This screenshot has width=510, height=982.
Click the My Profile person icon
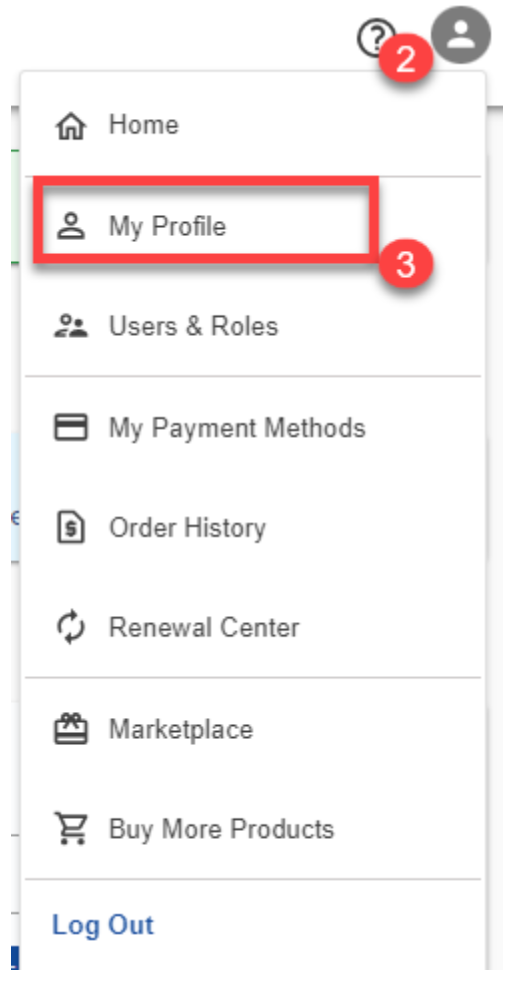coord(71,226)
